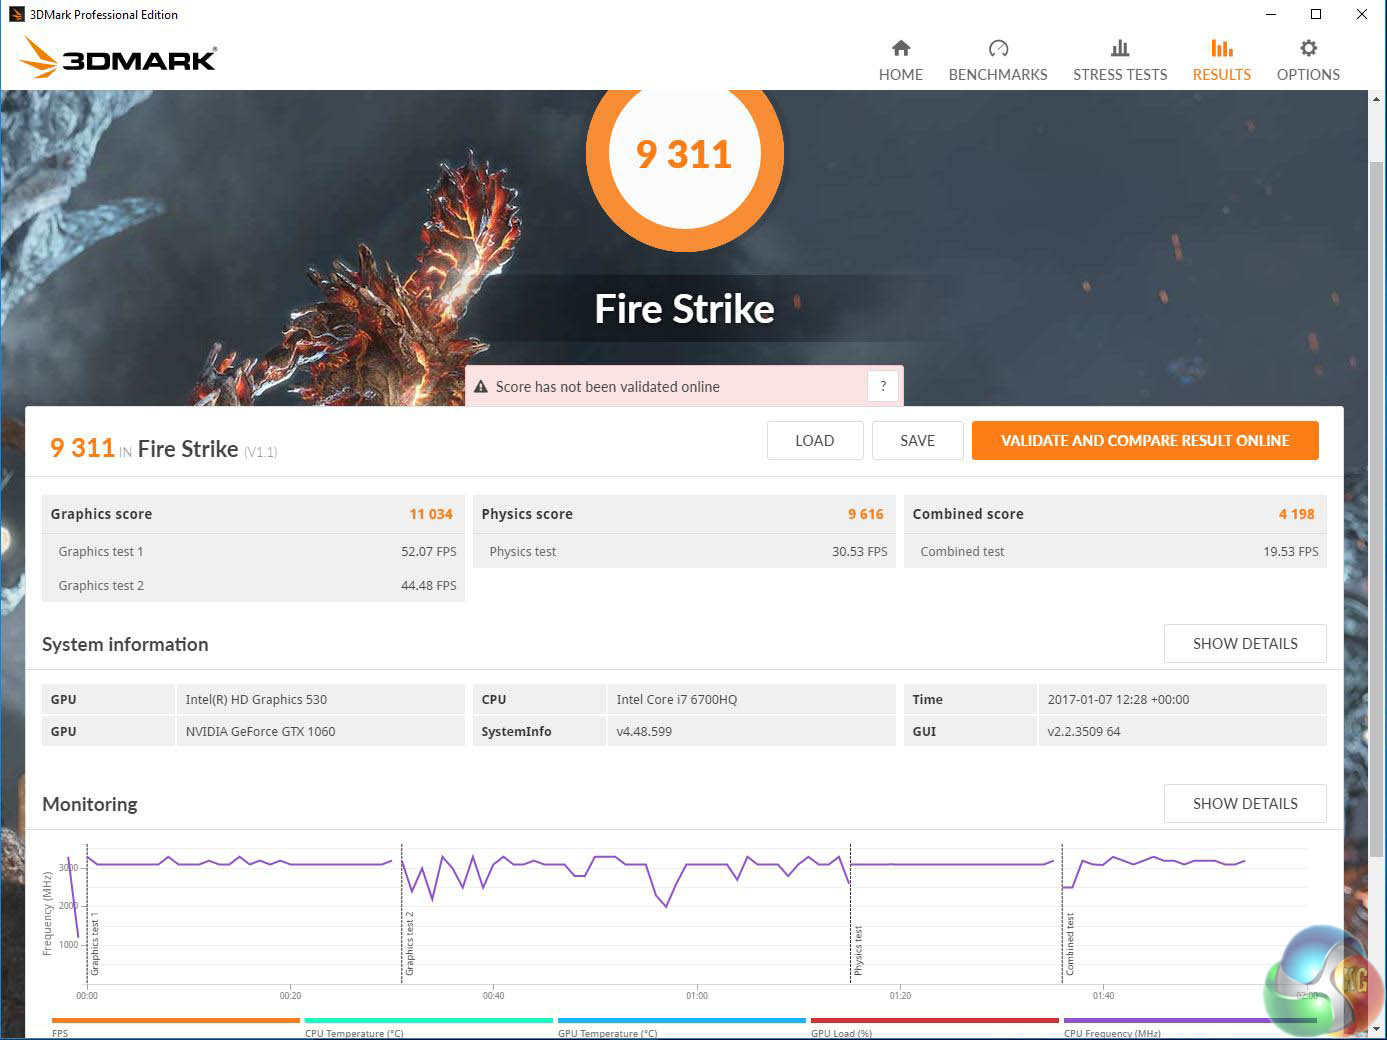The image size is (1387, 1040).
Task: Show details for Monitoring
Action: (x=1245, y=804)
